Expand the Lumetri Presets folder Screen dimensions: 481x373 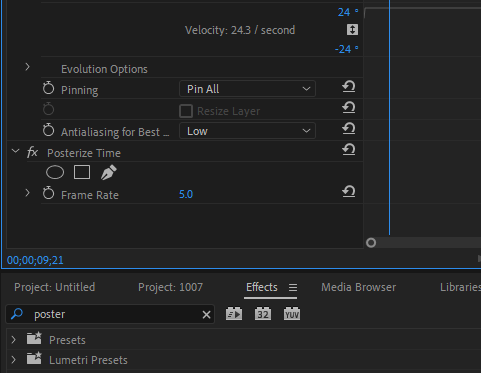[14, 360]
